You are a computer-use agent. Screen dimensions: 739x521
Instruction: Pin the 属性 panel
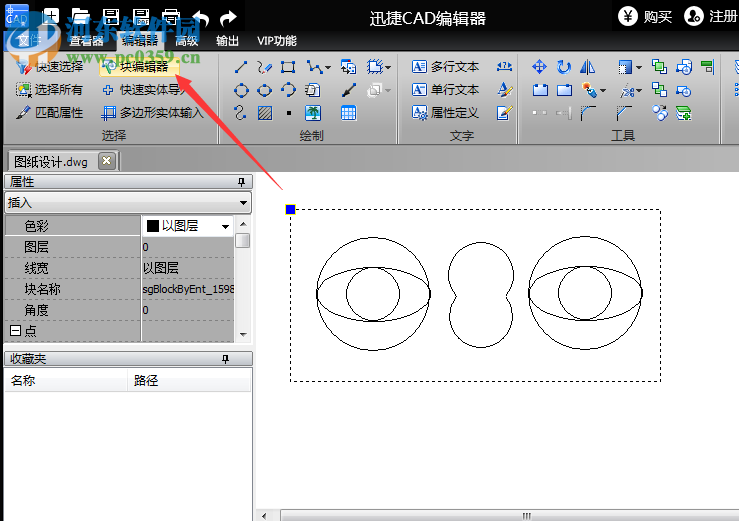click(240, 182)
